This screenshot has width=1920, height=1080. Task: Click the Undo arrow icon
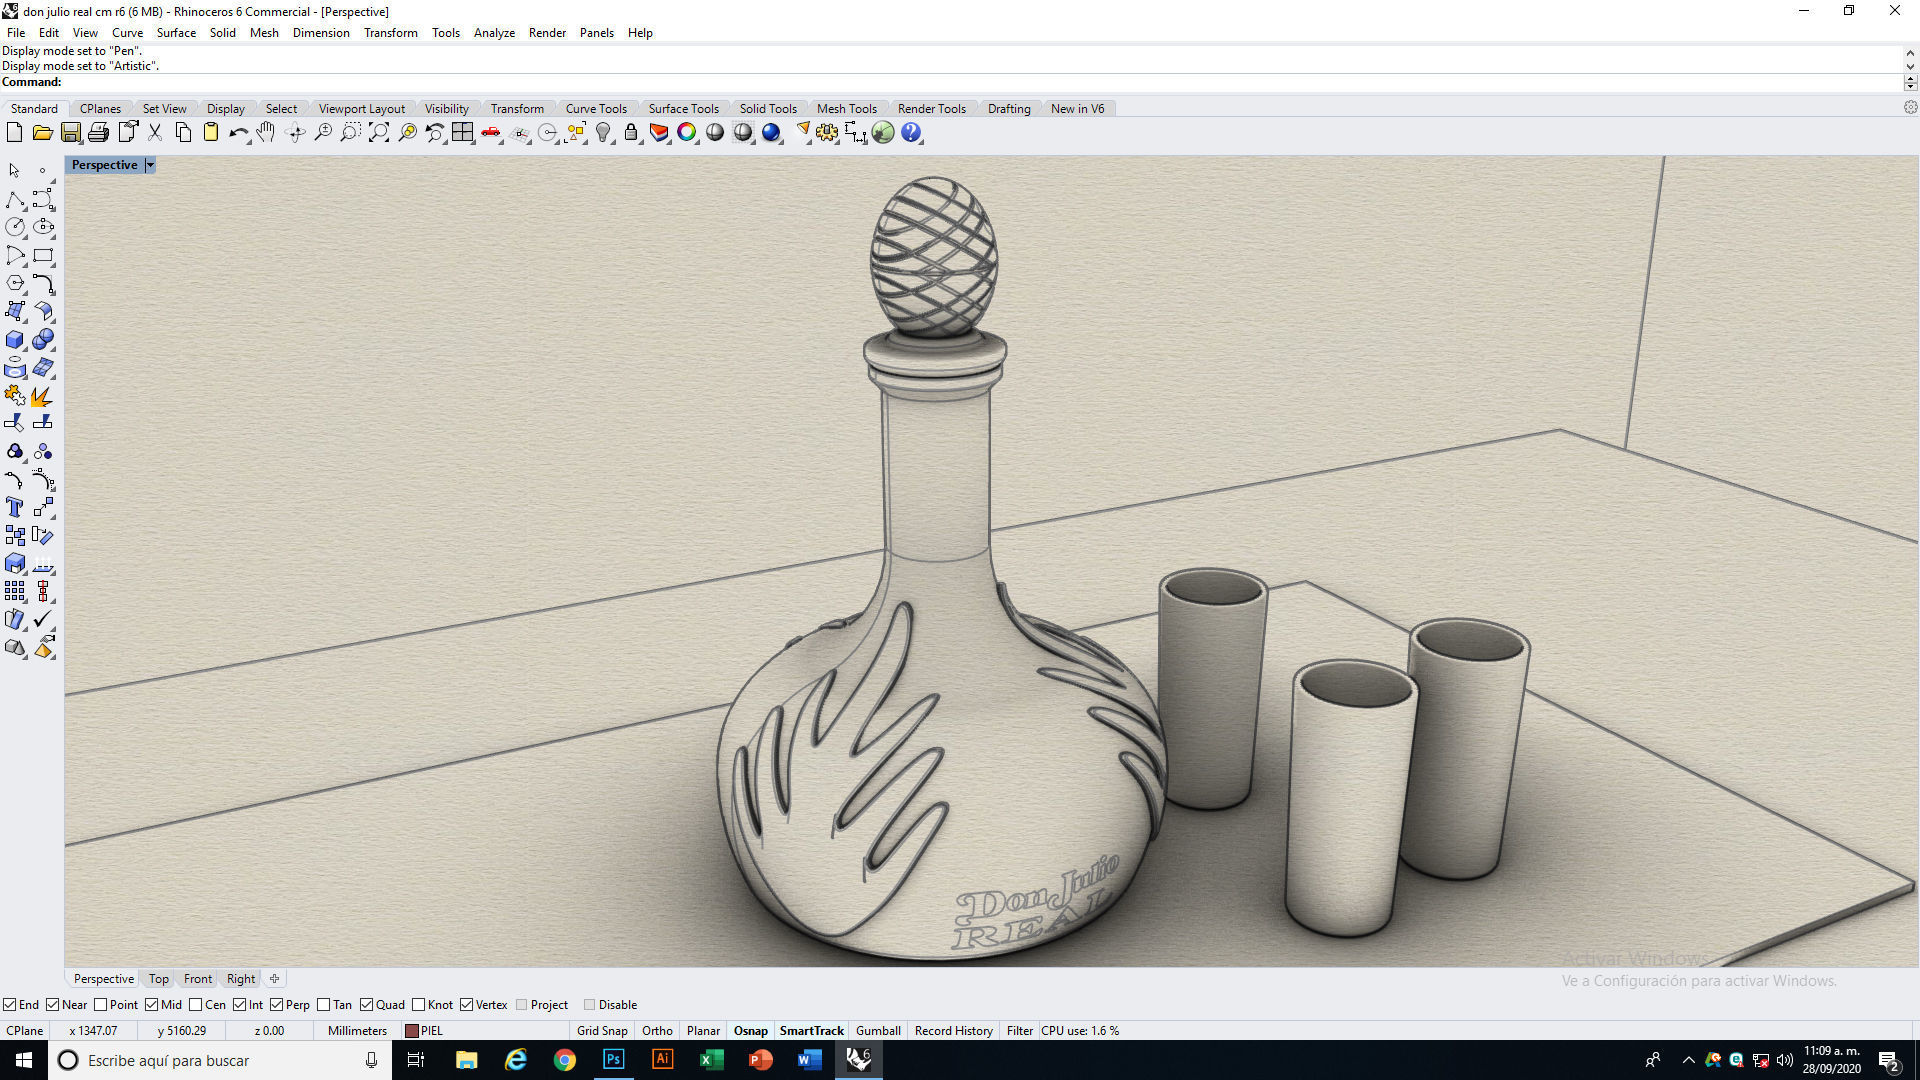coord(239,133)
